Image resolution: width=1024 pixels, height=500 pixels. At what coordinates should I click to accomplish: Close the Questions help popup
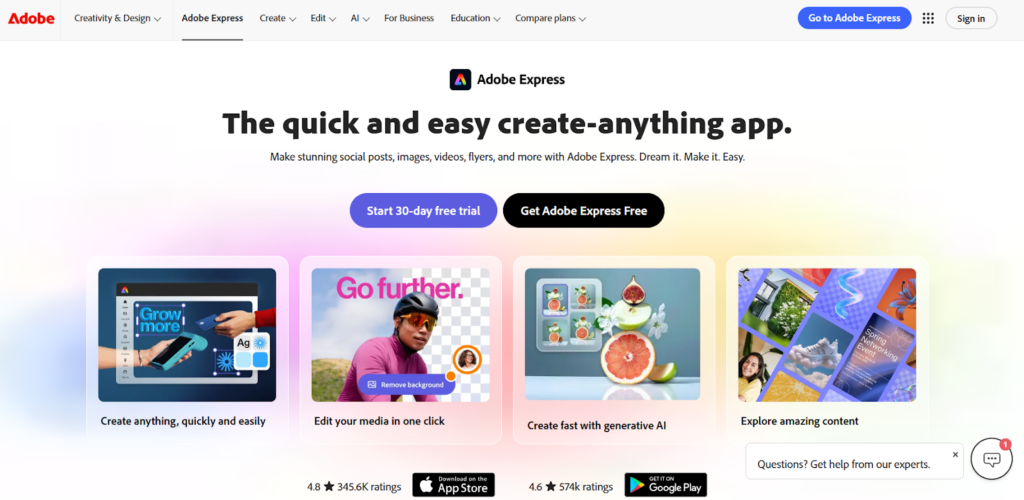tap(955, 454)
